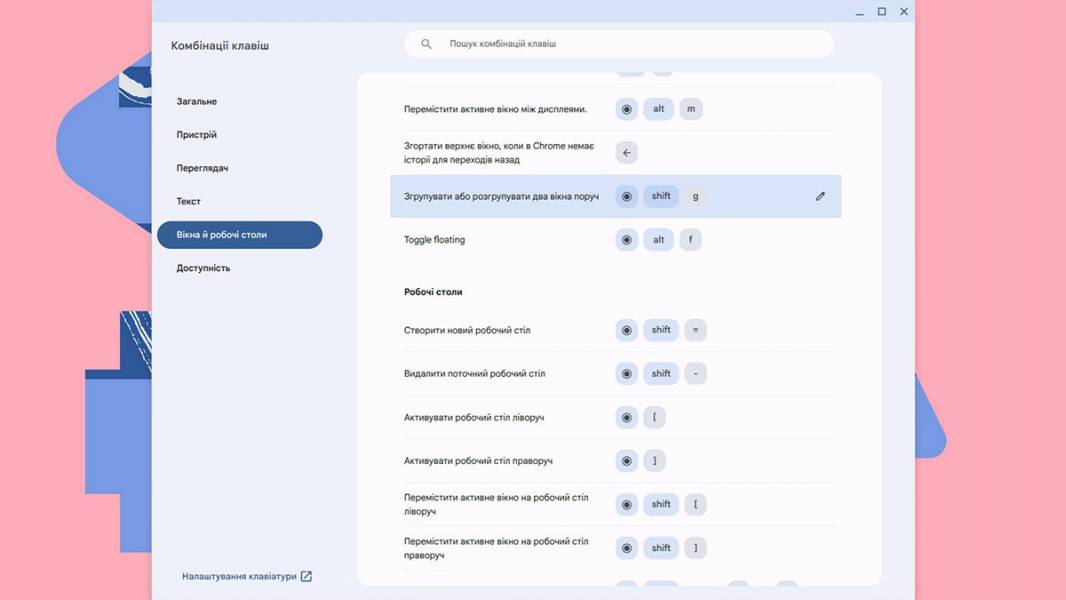Click pencil edit icon for 'Згрупувати або розгрупувати' shortcut
This screenshot has height=600, width=1066.
click(x=820, y=196)
